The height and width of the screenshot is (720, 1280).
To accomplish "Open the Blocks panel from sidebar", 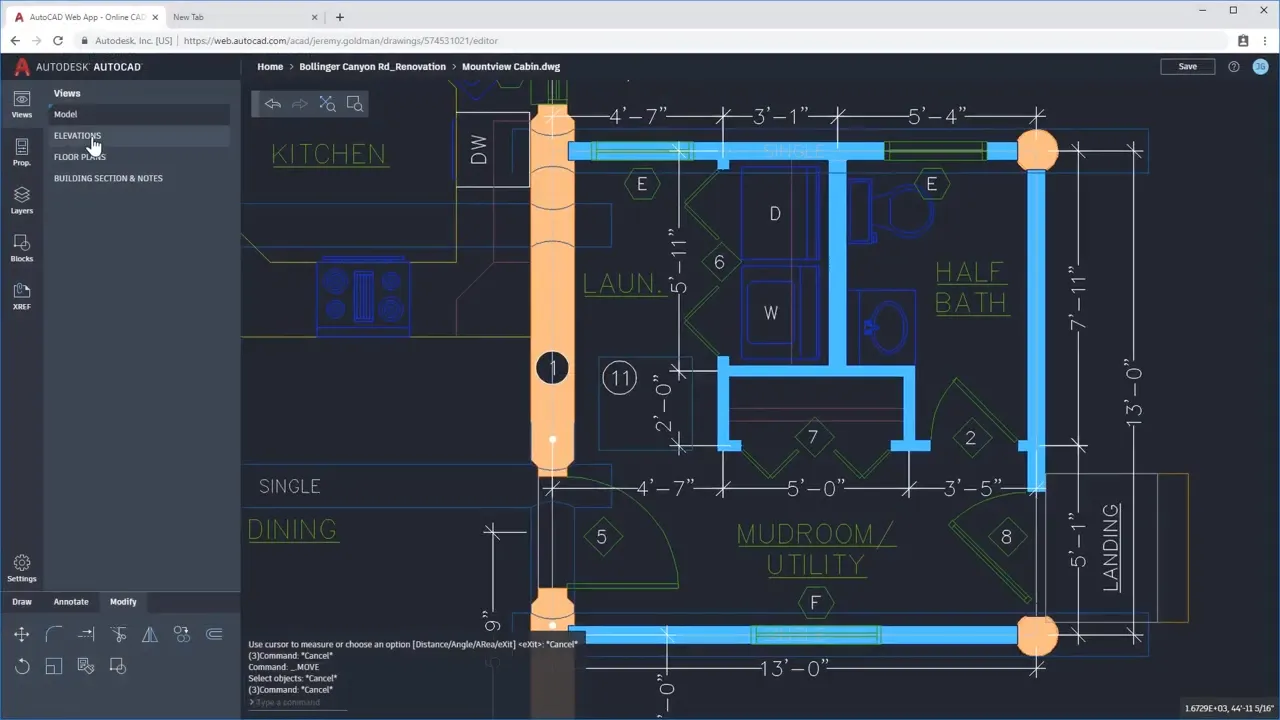I will 21,248.
